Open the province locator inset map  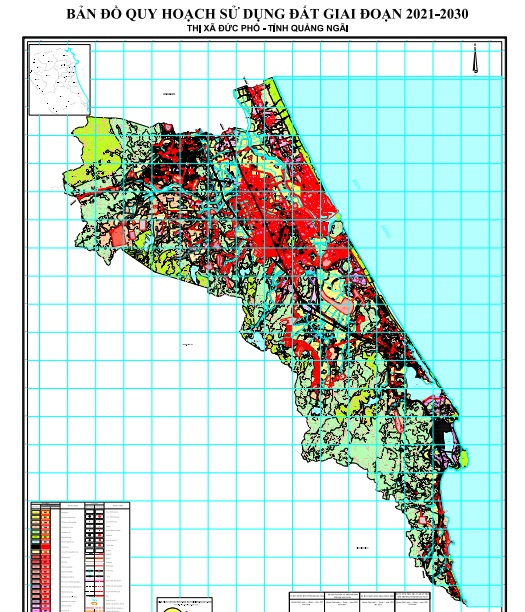tap(60, 80)
